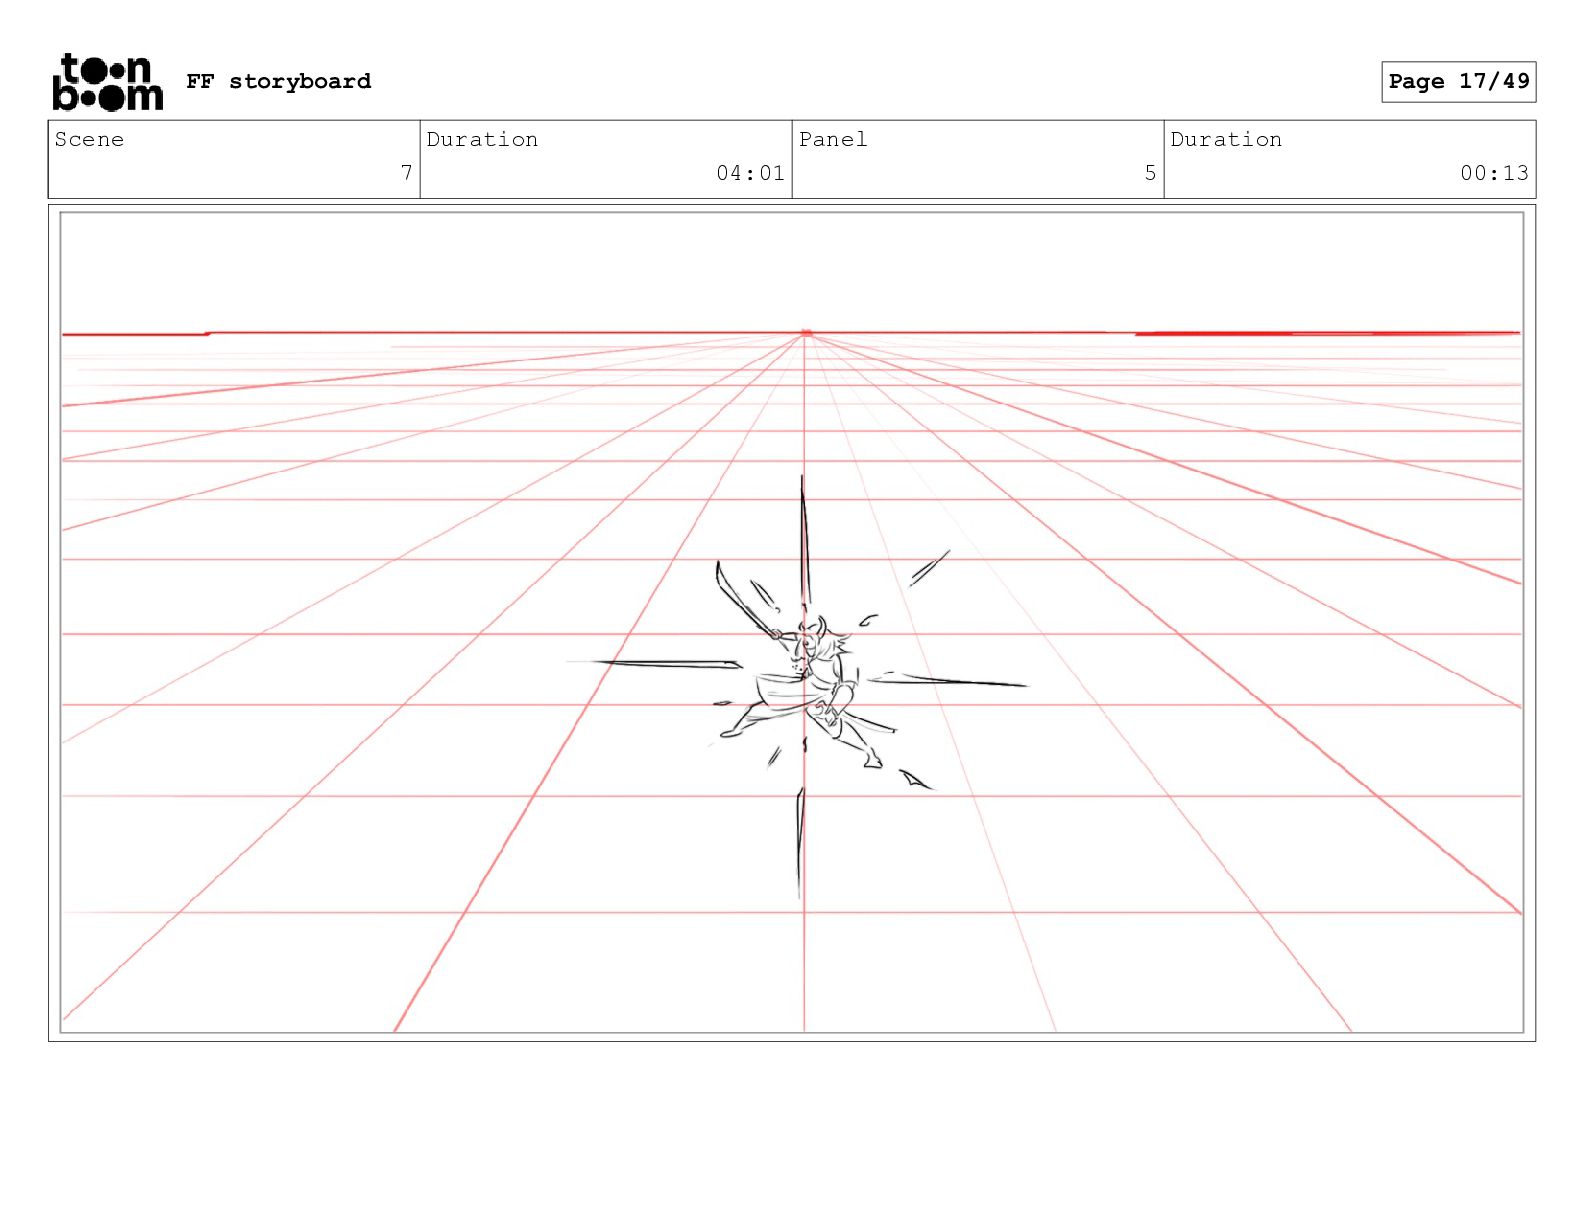Click the 'FF storyboard' title text
The width and height of the screenshot is (1584, 1224).
pos(278,81)
